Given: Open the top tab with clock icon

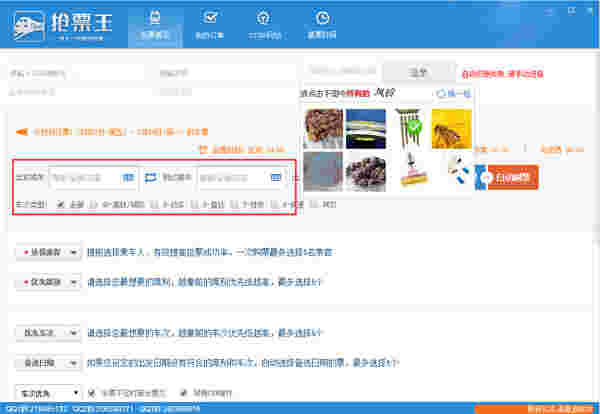Looking at the screenshot, I should (322, 25).
